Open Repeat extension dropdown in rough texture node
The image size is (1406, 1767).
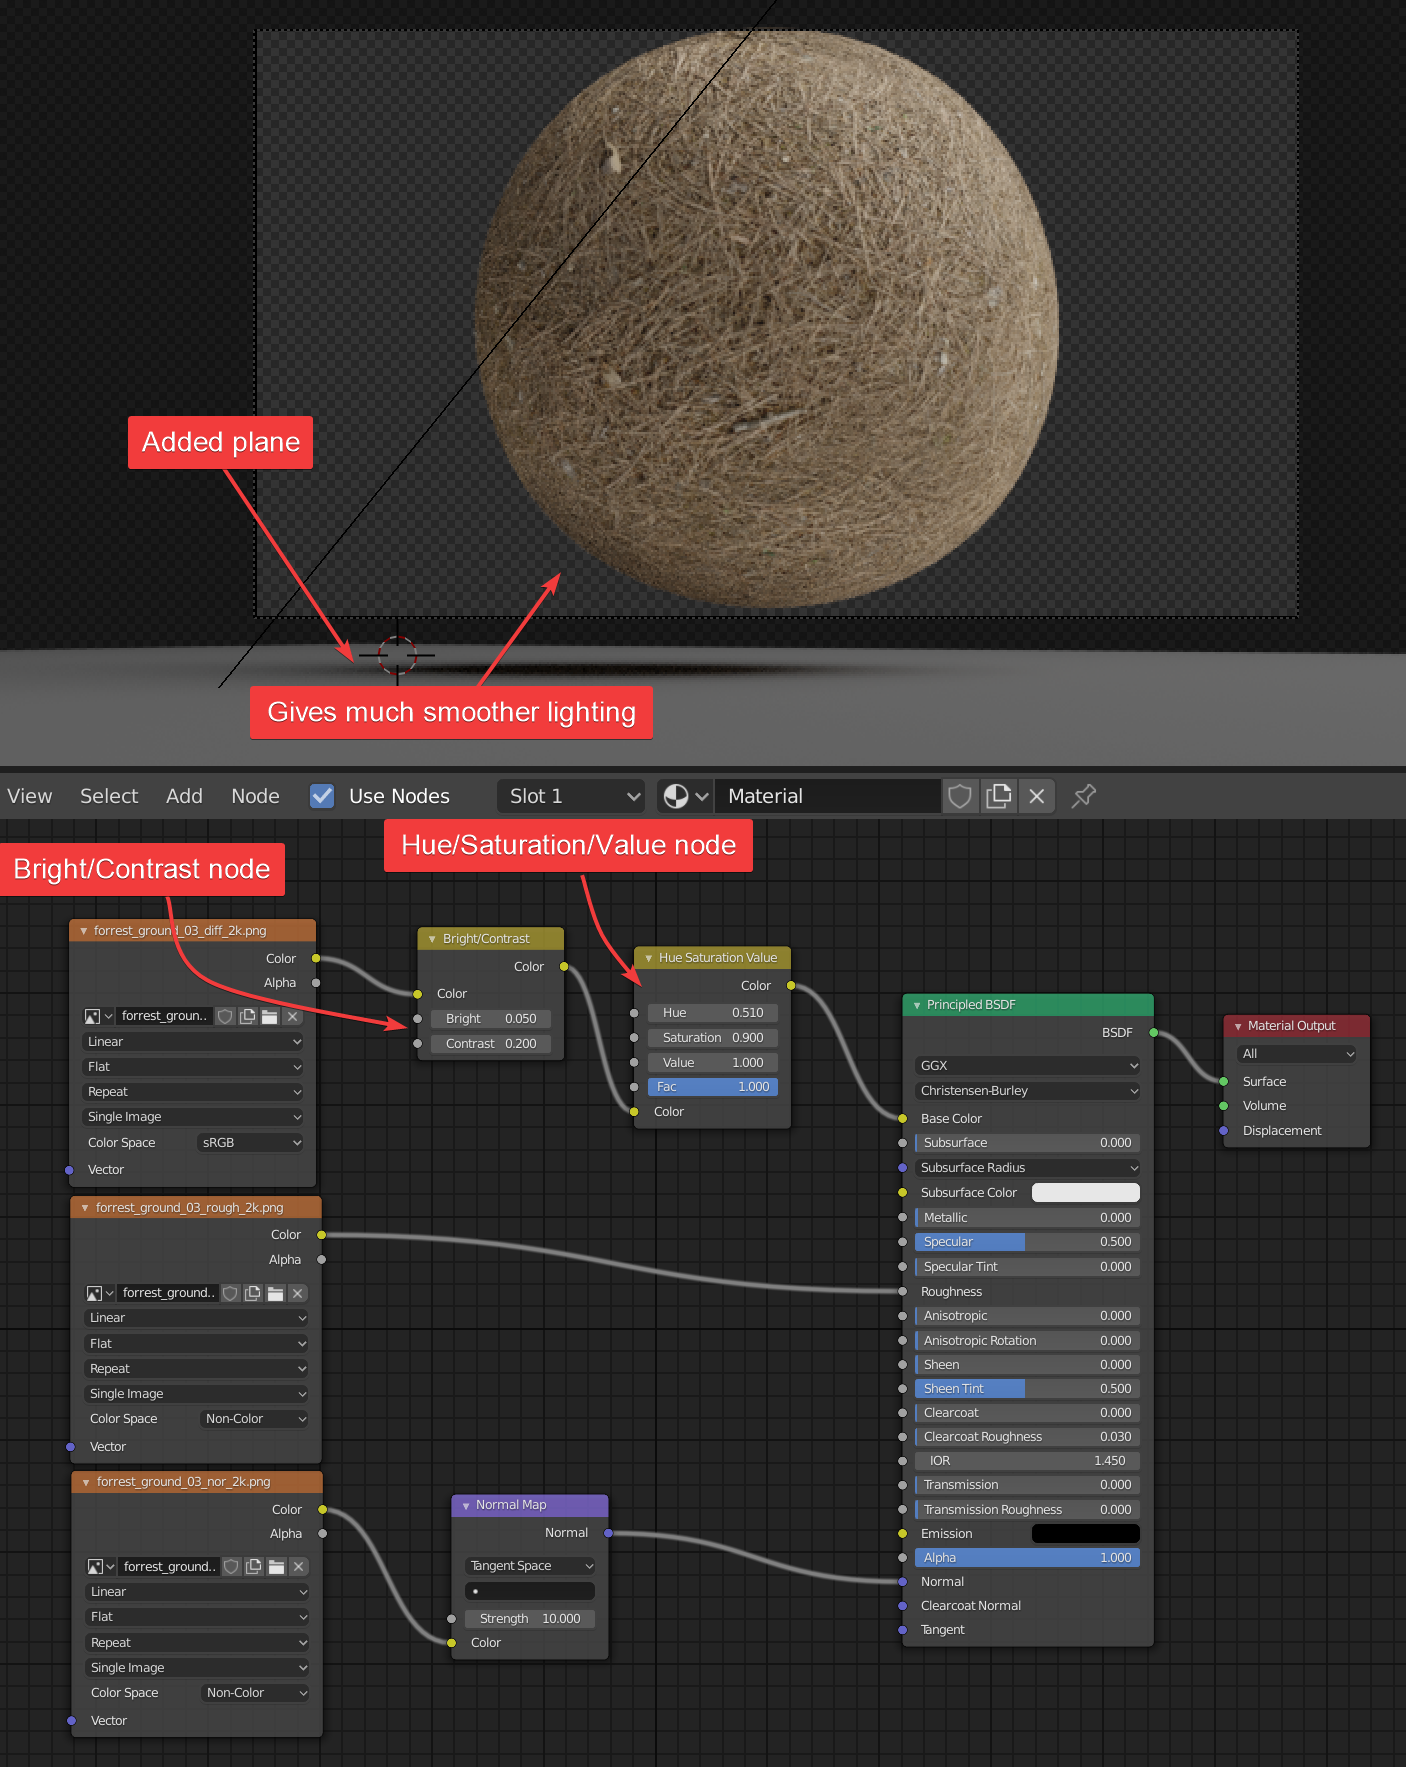point(197,1369)
